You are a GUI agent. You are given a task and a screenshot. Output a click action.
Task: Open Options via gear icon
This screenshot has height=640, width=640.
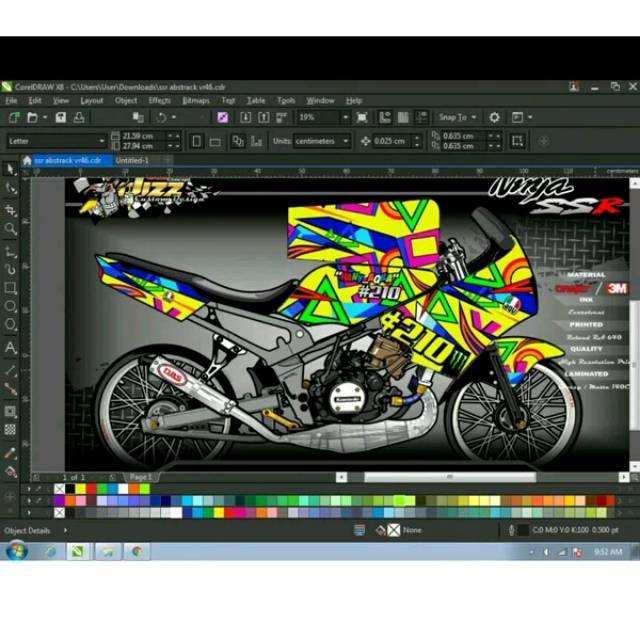(494, 118)
